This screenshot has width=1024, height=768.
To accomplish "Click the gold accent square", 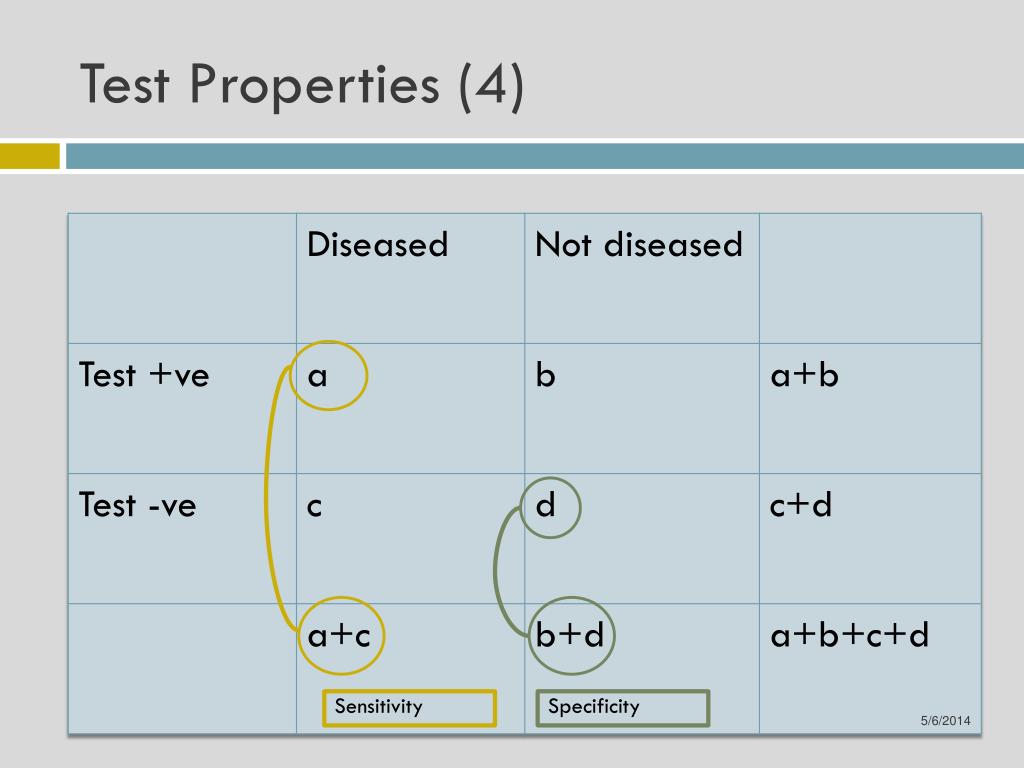I will (x=29, y=156).
